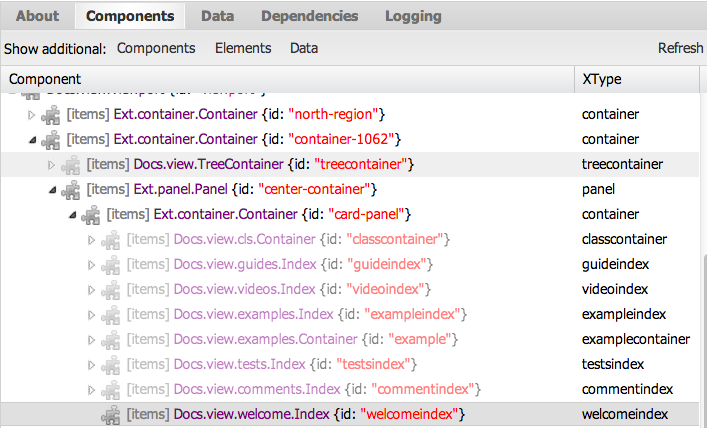The height and width of the screenshot is (428, 707).
Task: Click the 'examplecontainer' xtype cell
Action: pos(636,340)
